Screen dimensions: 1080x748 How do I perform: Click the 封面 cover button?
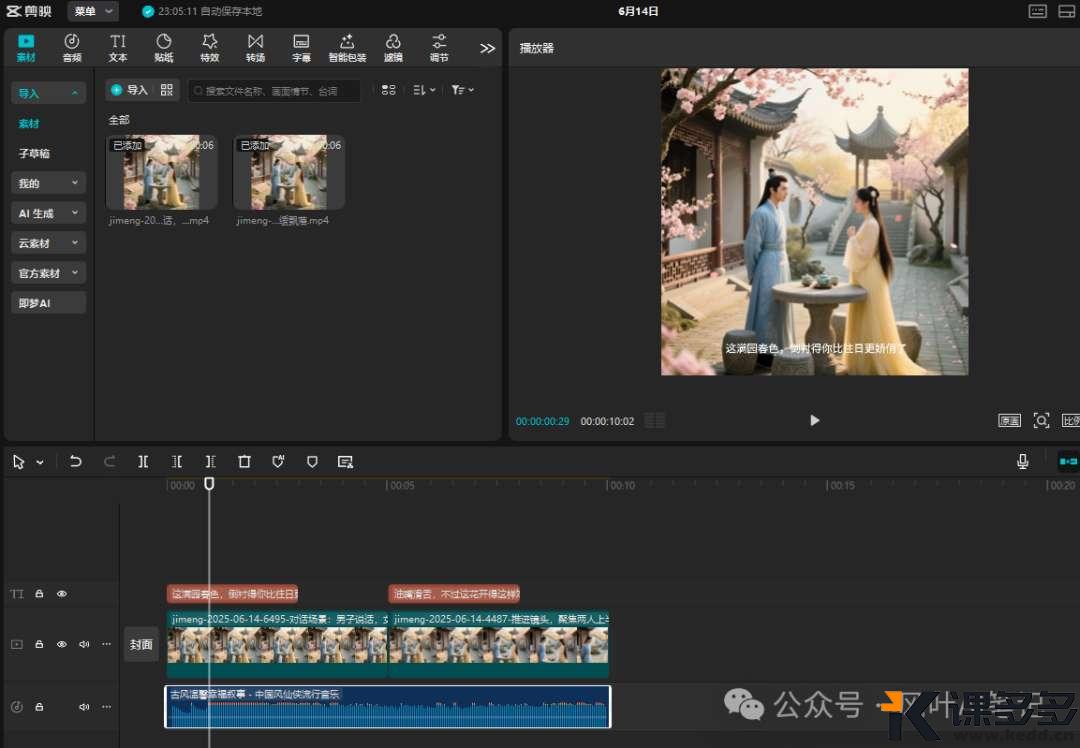pyautogui.click(x=141, y=645)
